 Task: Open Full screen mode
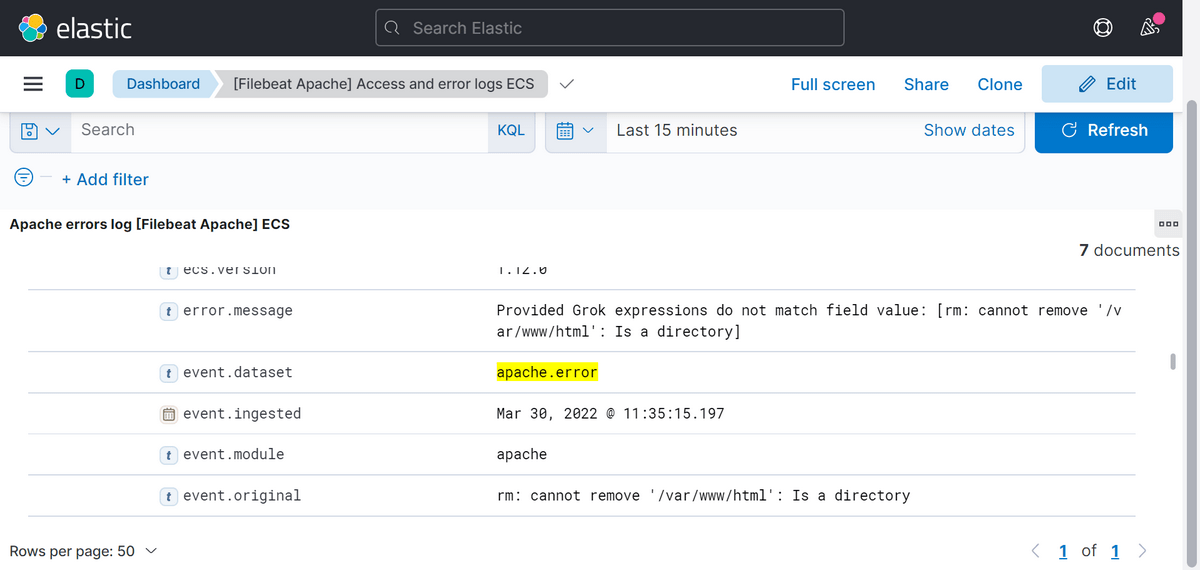point(833,84)
